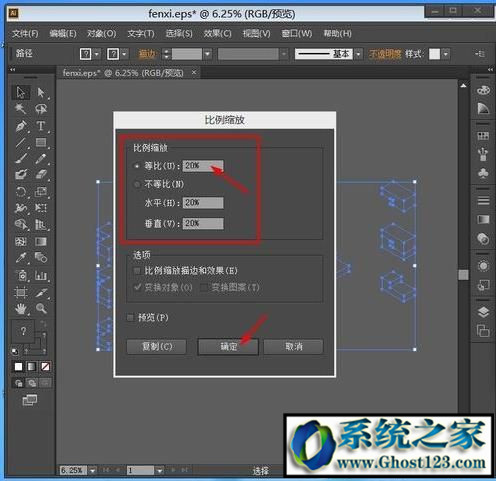The width and height of the screenshot is (496, 481).
Task: Expand the 基本 stroke style dropdown
Action: coord(358,54)
